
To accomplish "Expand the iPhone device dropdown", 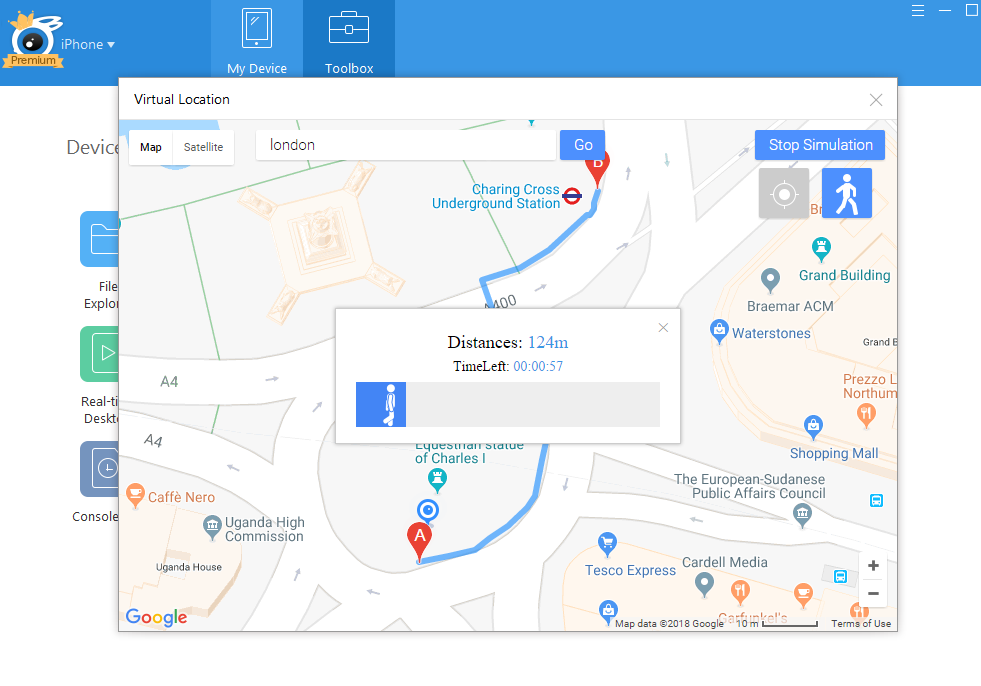I will (x=88, y=44).
